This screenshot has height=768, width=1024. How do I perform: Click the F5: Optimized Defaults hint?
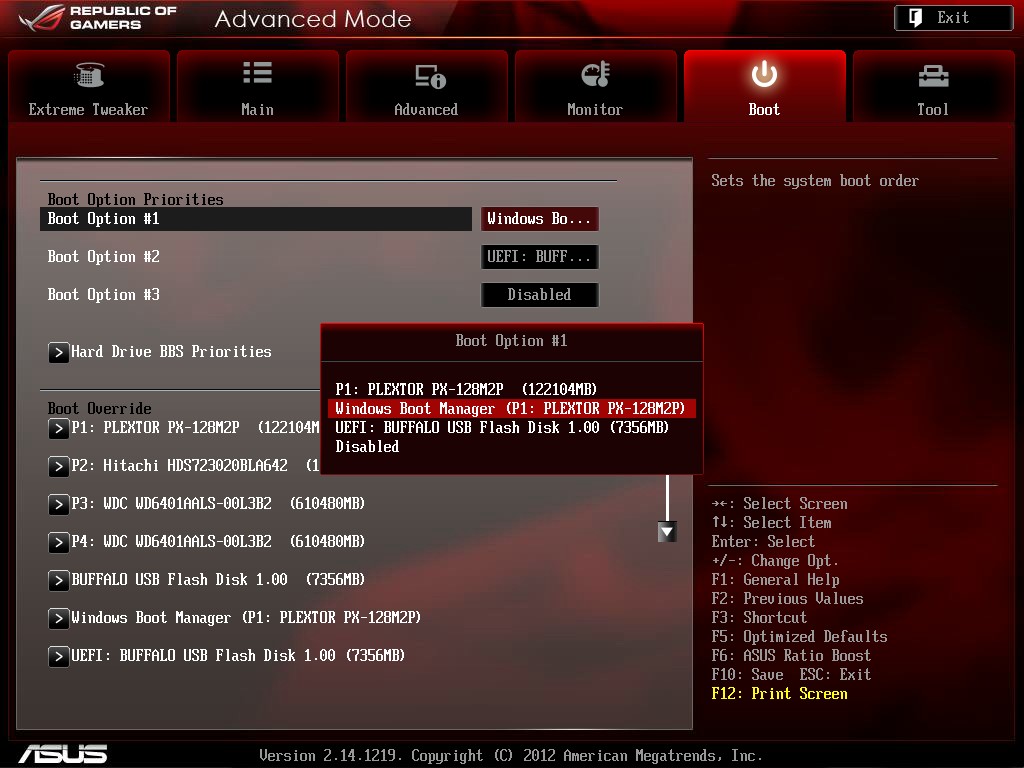coord(799,636)
